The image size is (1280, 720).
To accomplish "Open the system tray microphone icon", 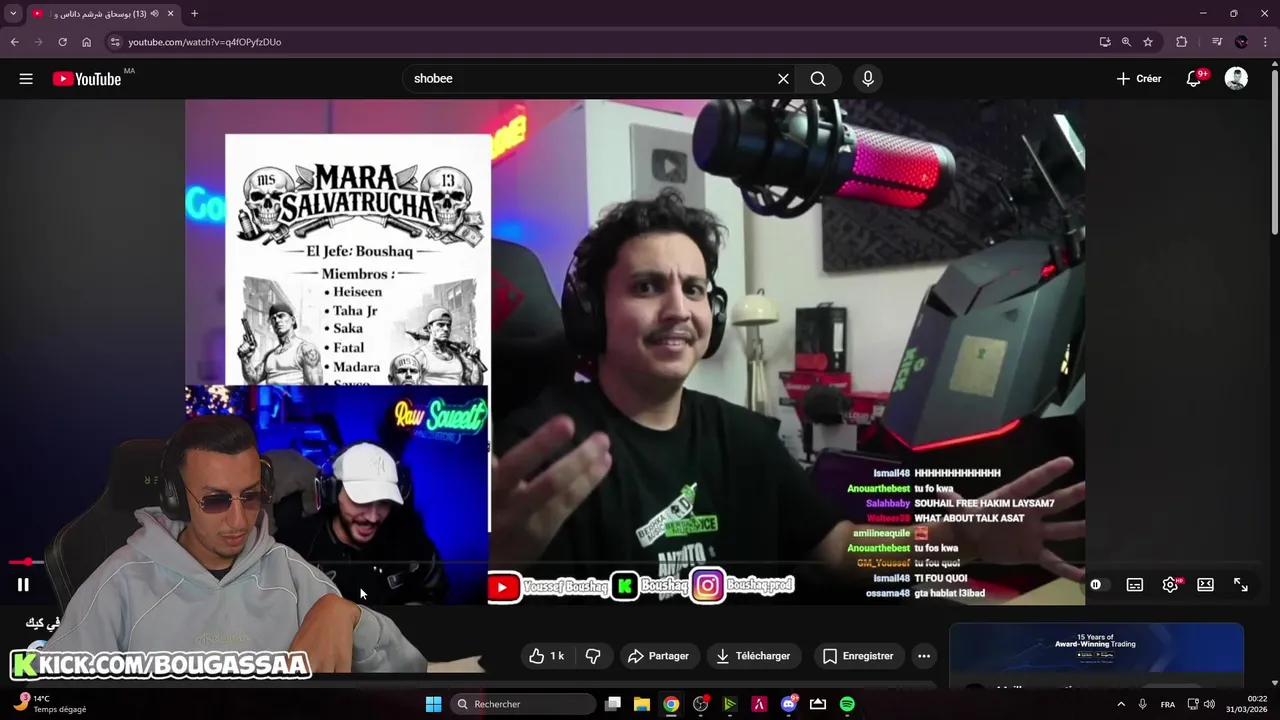I will (1143, 704).
